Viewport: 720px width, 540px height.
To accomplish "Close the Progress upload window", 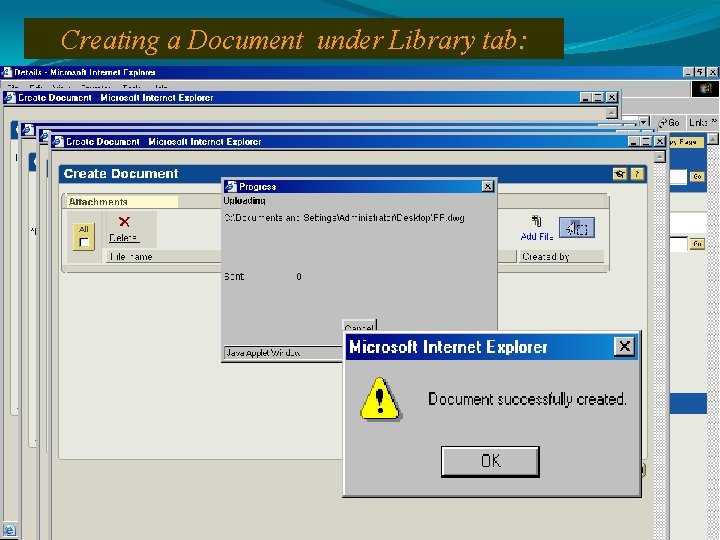I will point(488,186).
